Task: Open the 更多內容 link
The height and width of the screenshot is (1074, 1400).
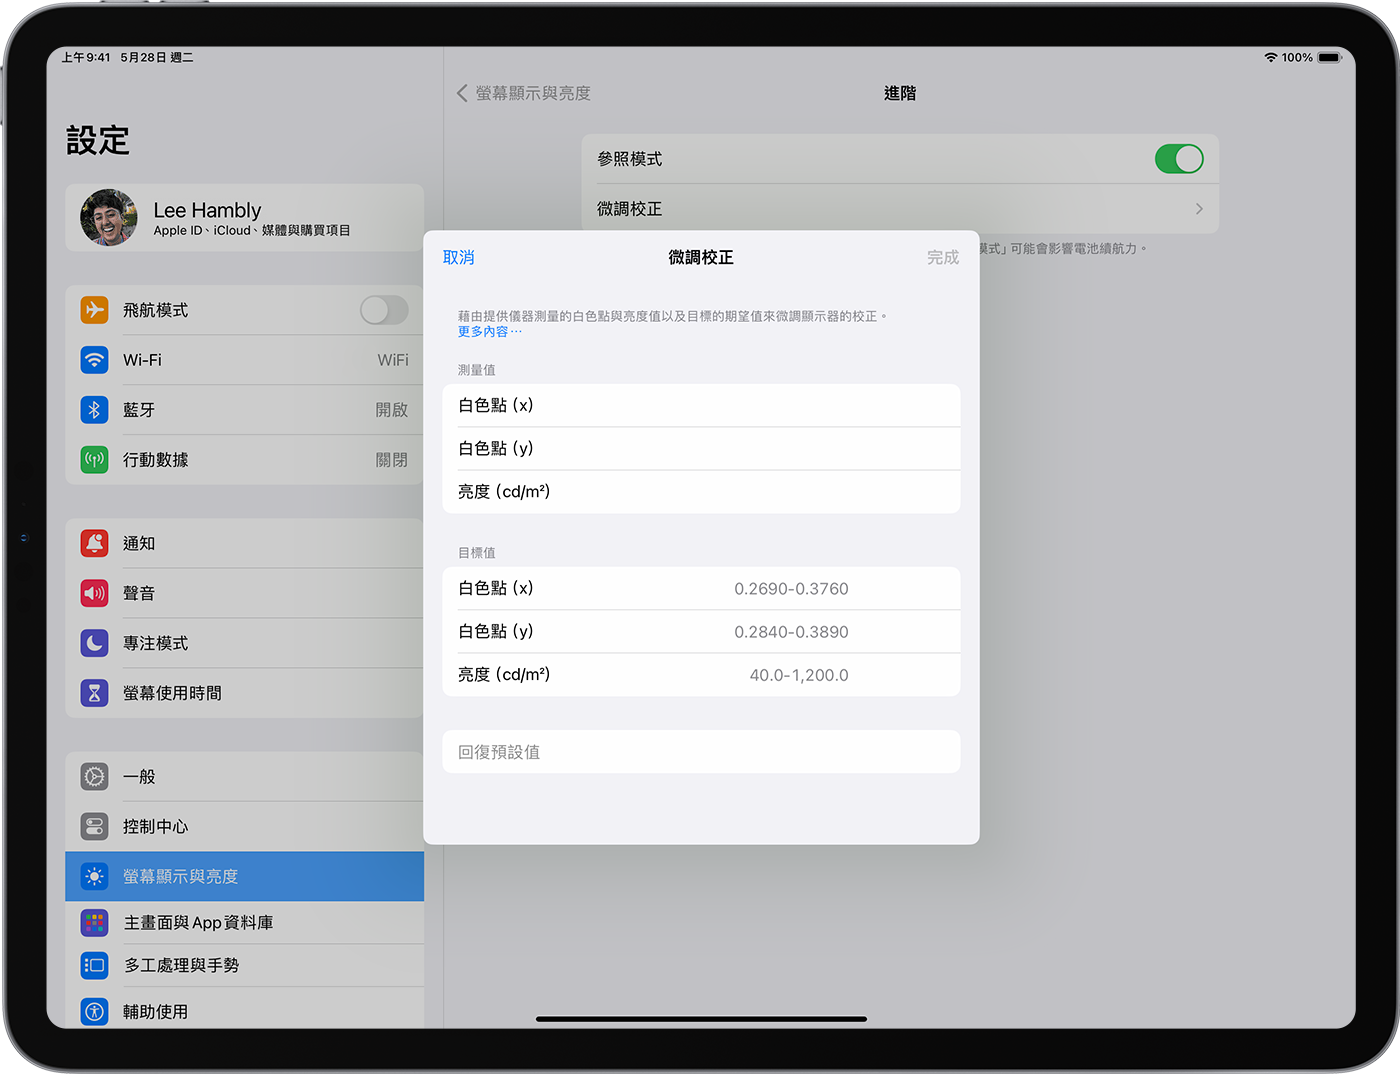Action: [489, 332]
